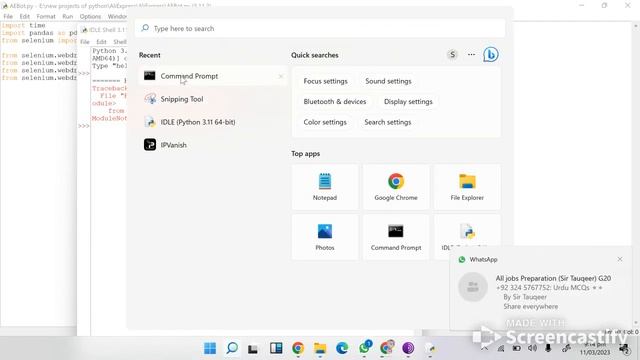
Task: Open WhatsApp from the taskbar
Action: 364,348
